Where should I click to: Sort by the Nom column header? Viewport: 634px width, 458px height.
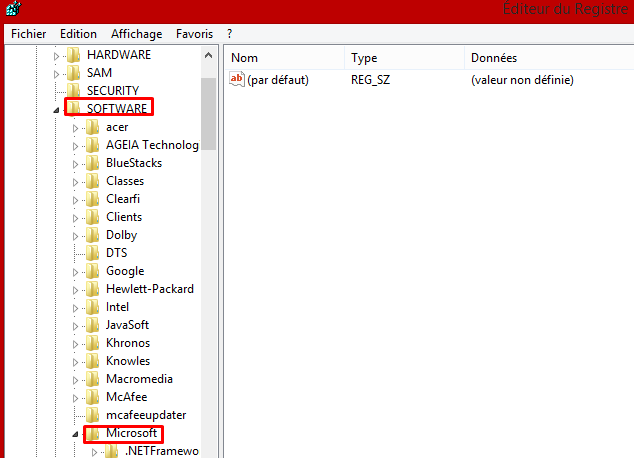point(284,58)
